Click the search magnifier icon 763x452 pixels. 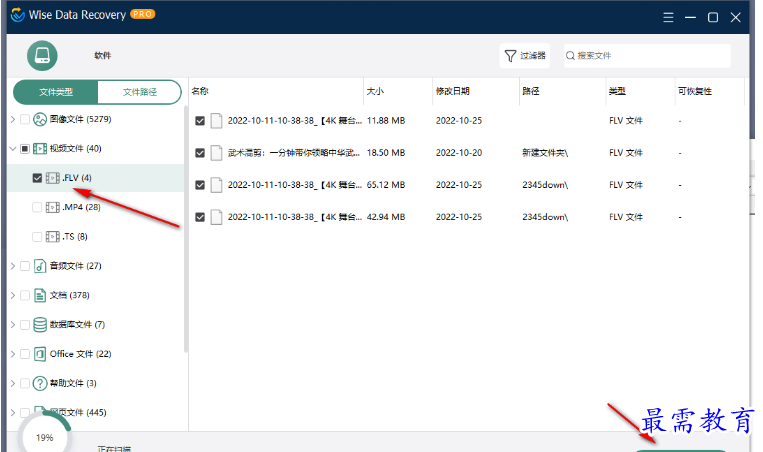tap(570, 56)
